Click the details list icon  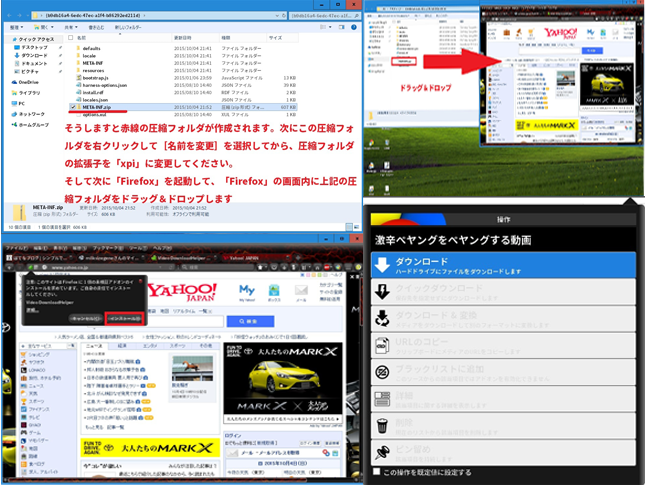[x=382, y=399]
